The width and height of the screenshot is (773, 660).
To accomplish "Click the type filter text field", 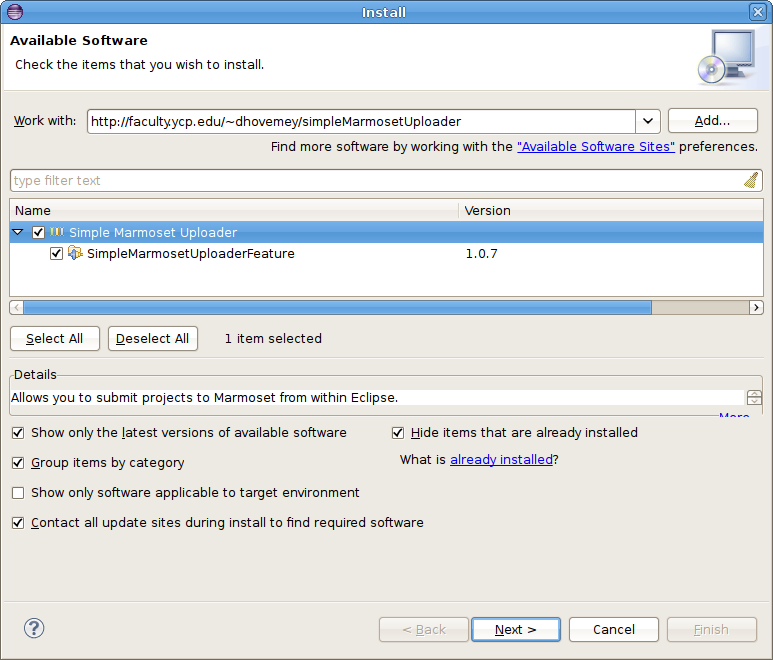I will pos(375,181).
